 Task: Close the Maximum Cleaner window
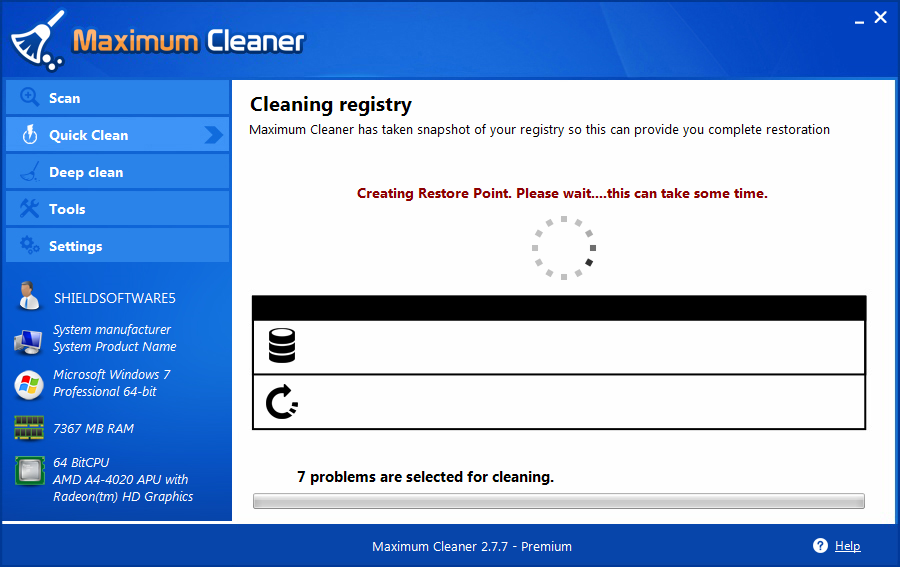[x=880, y=17]
